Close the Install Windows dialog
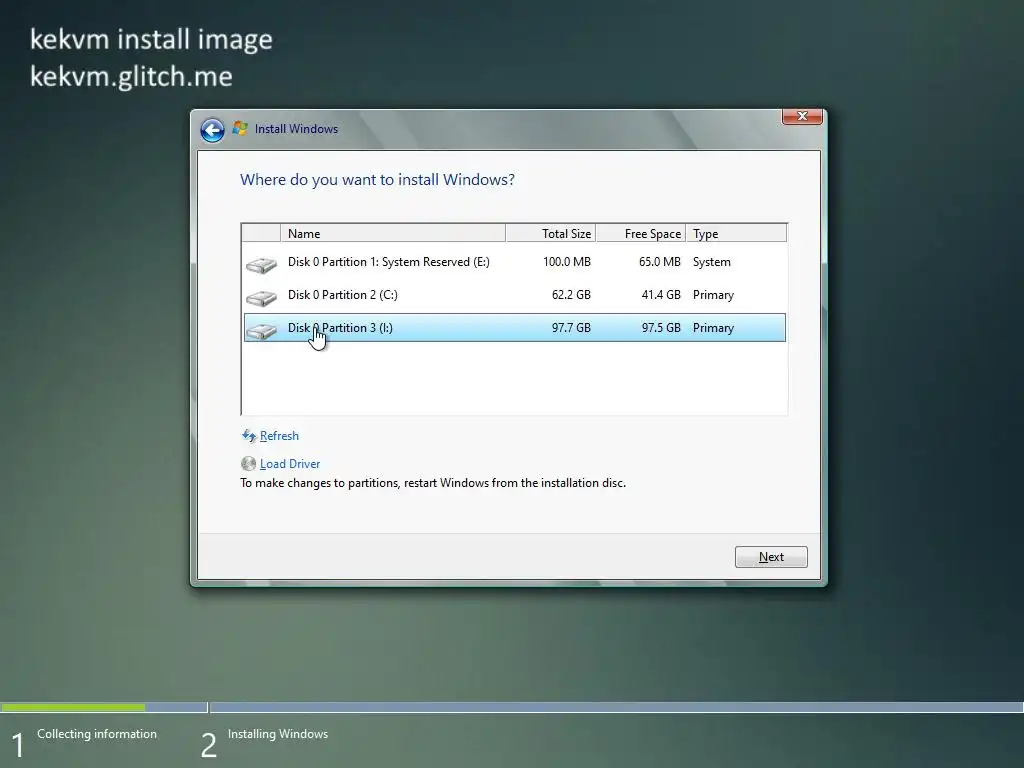 802,116
